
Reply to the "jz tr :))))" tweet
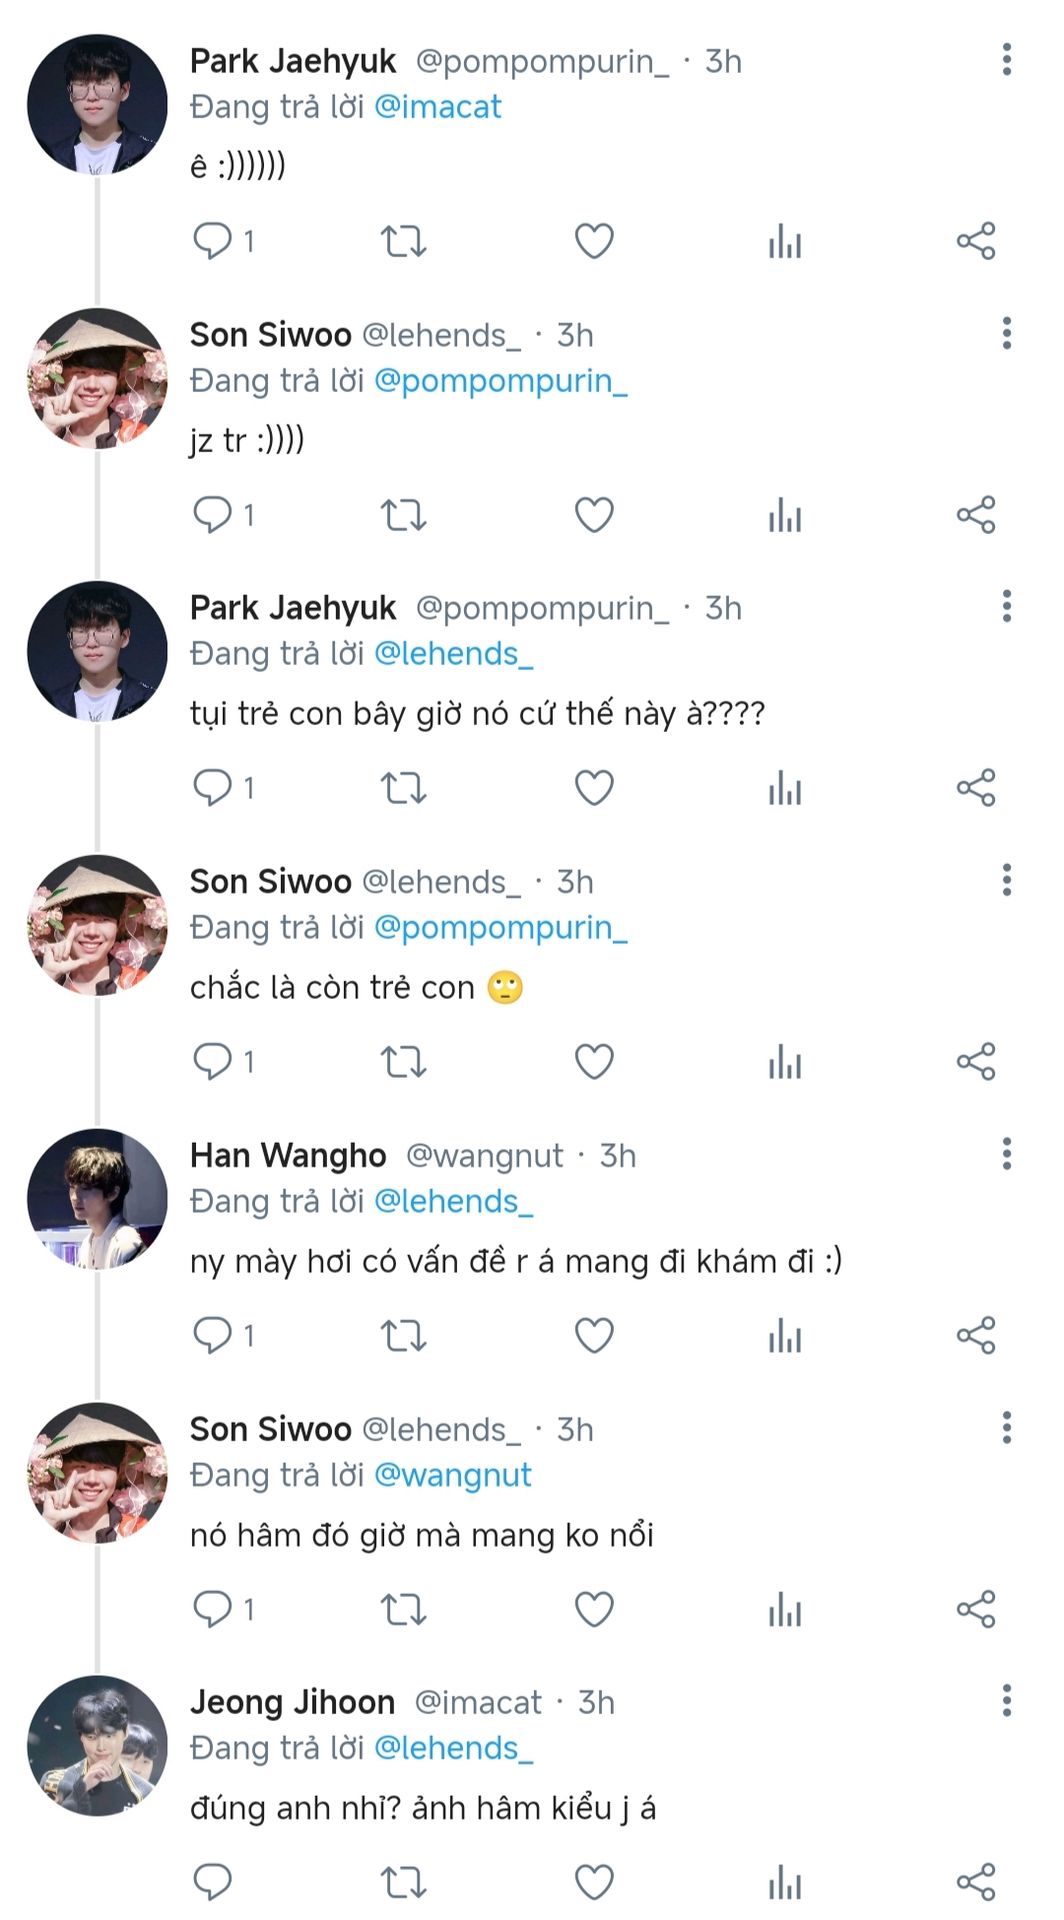click(x=212, y=515)
